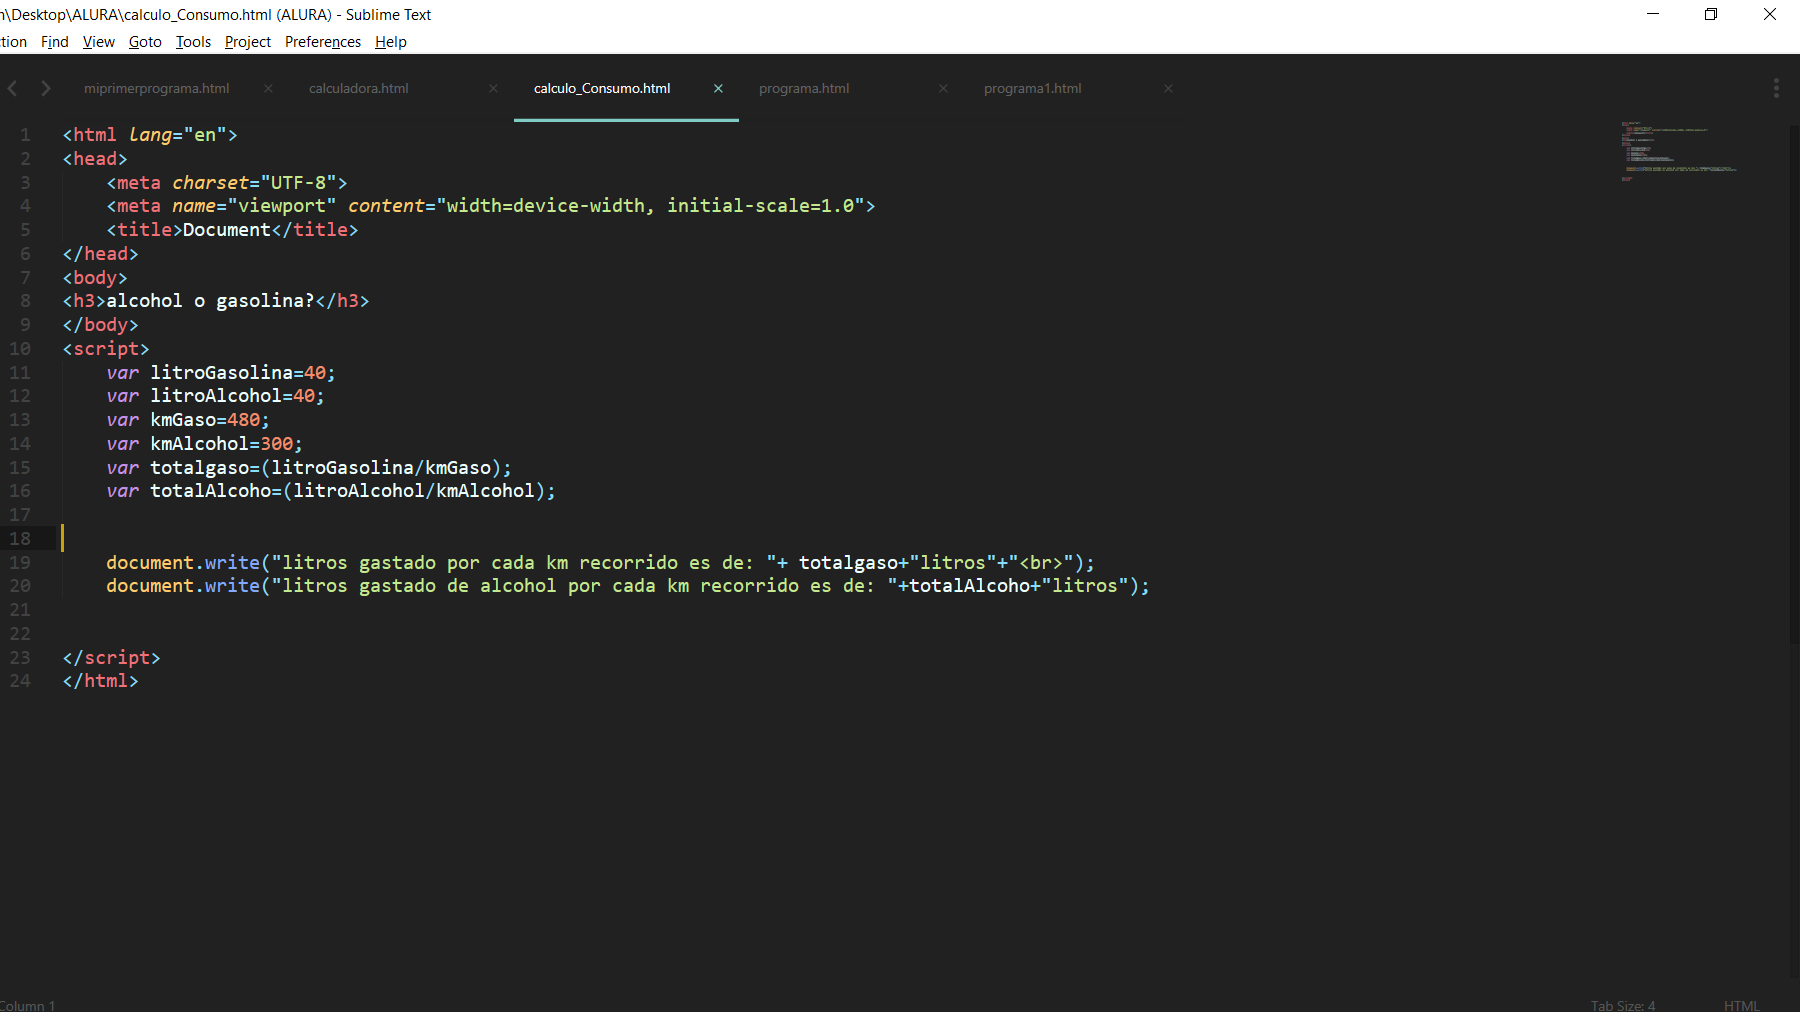
Task: Change Tab Size: 4 in status bar
Action: click(x=1623, y=1005)
